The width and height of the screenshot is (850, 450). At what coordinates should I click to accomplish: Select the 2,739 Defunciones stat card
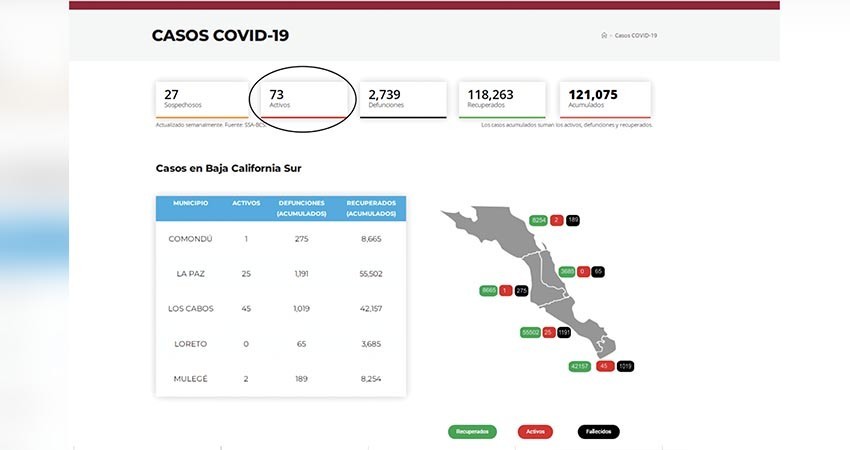403,100
